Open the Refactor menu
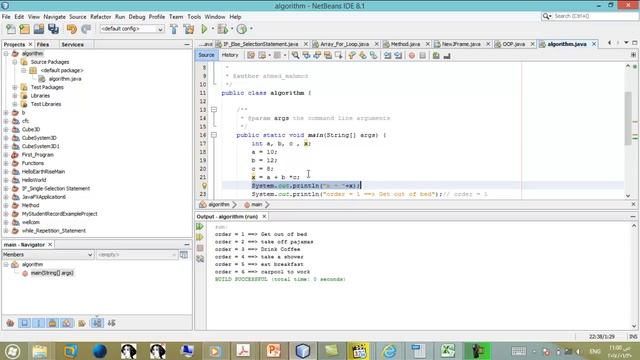640x360 pixels. 100,17
